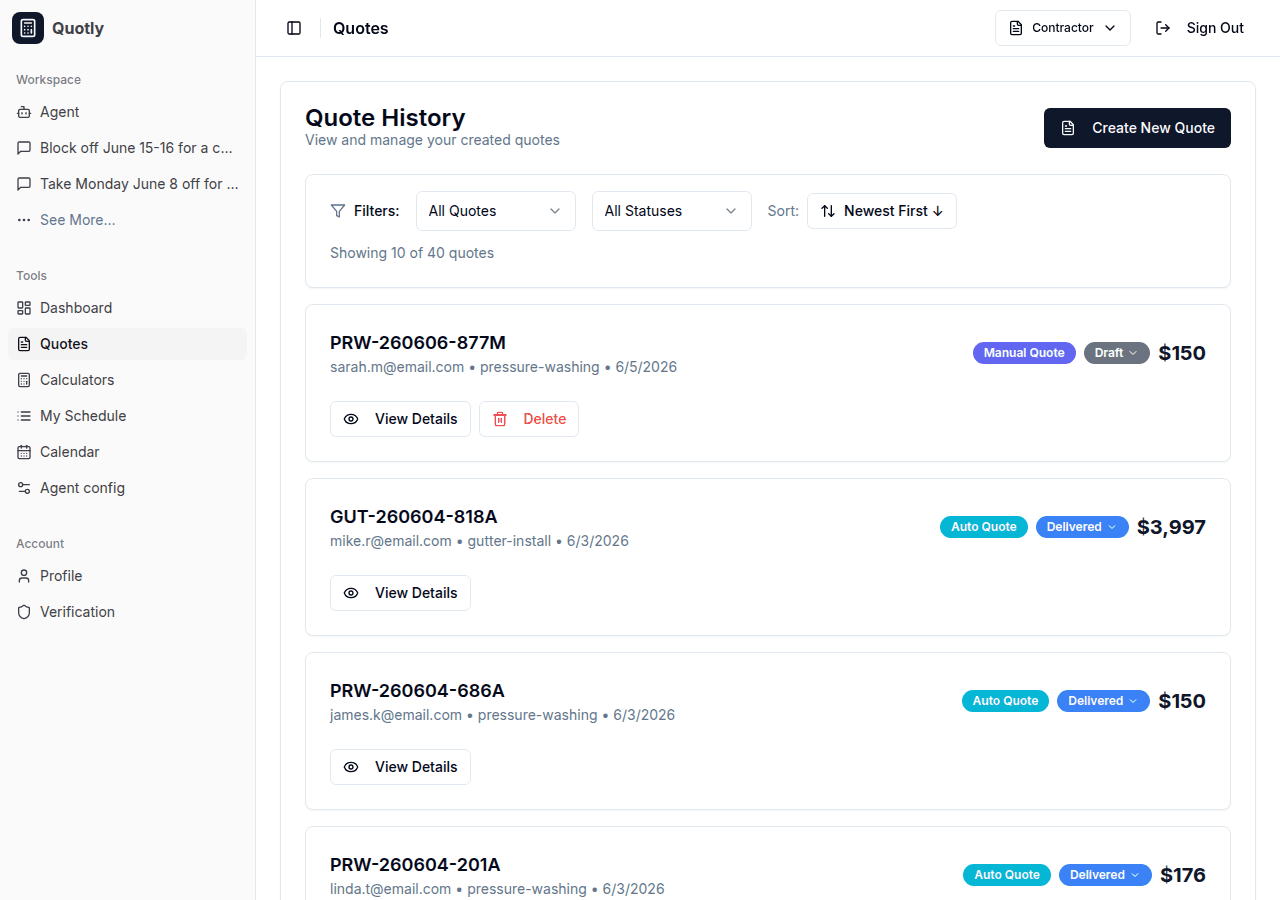This screenshot has width=1280, height=900.
Task: Click the chat icon beside 'Take Monday June 8 off'
Action: [24, 184]
